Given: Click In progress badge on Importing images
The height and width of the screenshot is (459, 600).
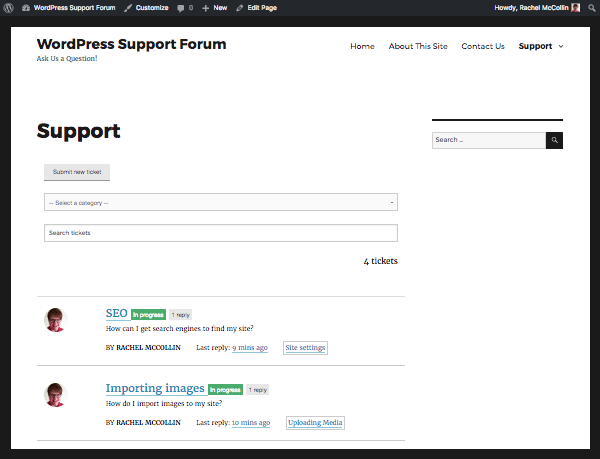Looking at the screenshot, I should click(x=225, y=390).
